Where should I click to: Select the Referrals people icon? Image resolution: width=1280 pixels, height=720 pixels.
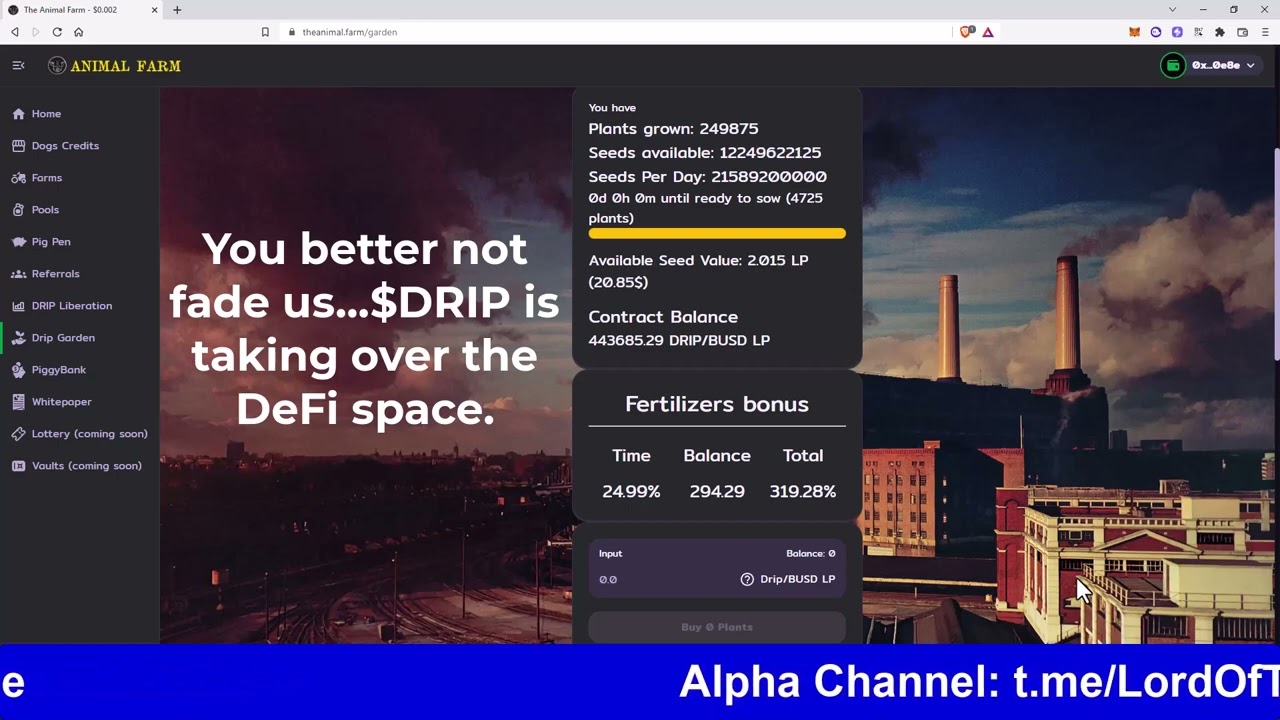[x=18, y=274]
